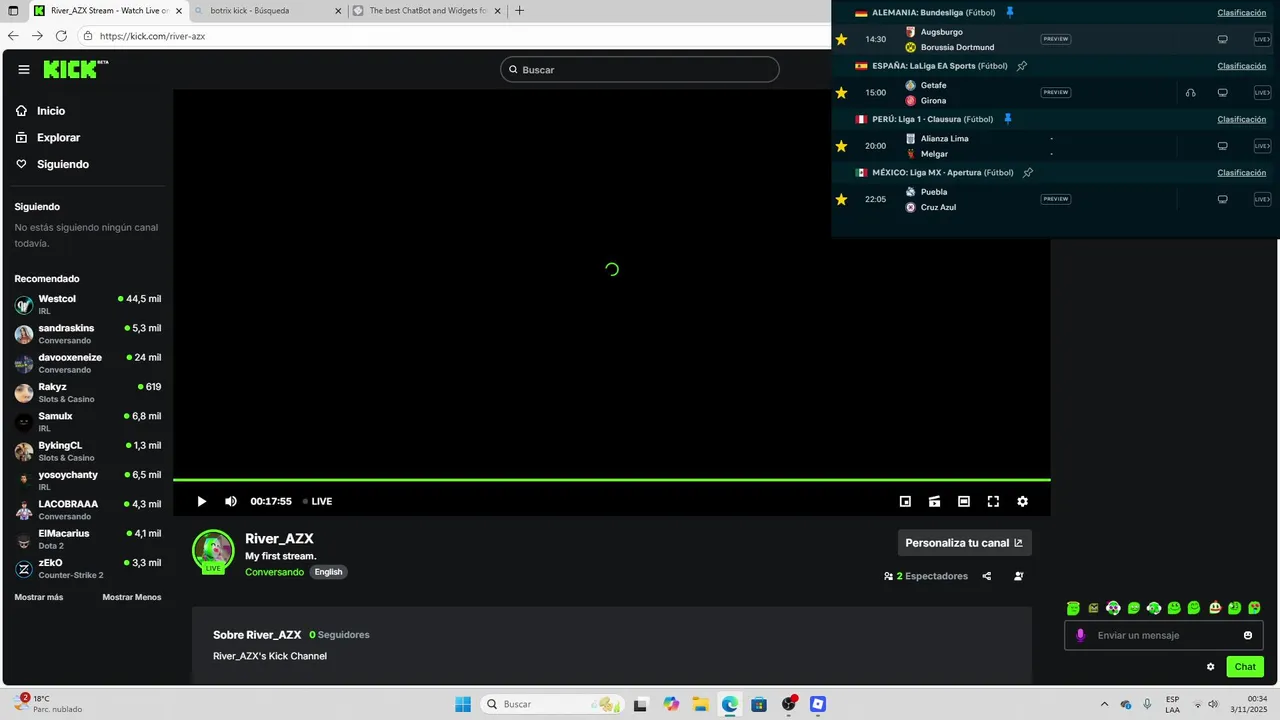The width and height of the screenshot is (1280, 720).
Task: Collapse recommended list with Mostrar Menos
Action: (131, 597)
